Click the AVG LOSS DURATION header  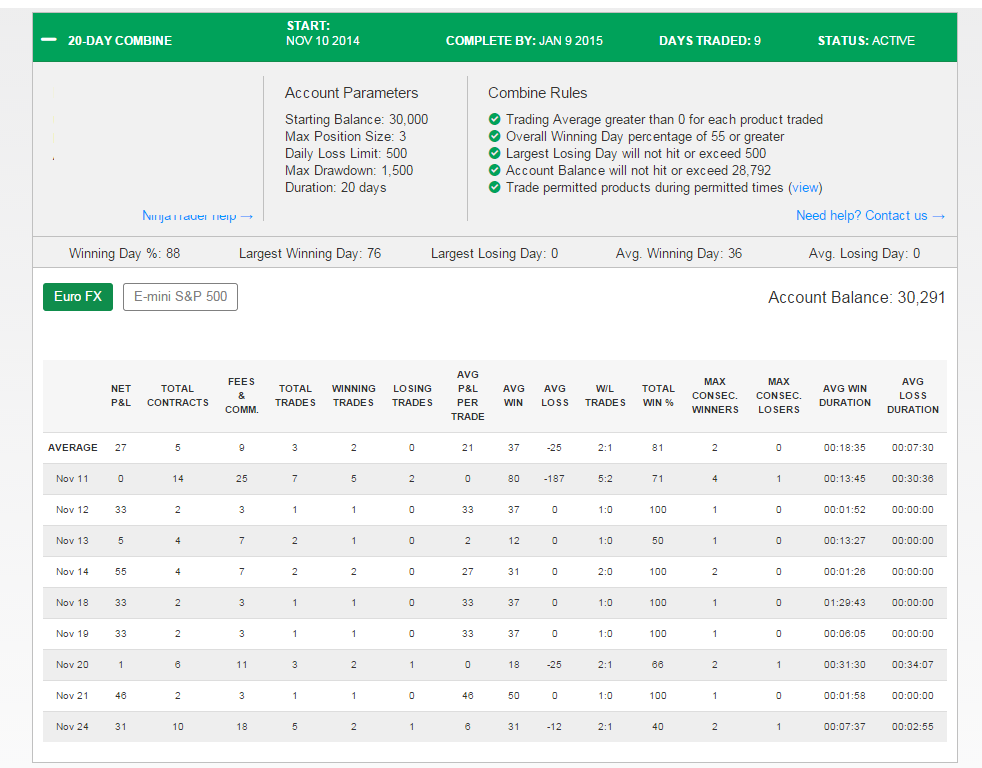(912, 395)
